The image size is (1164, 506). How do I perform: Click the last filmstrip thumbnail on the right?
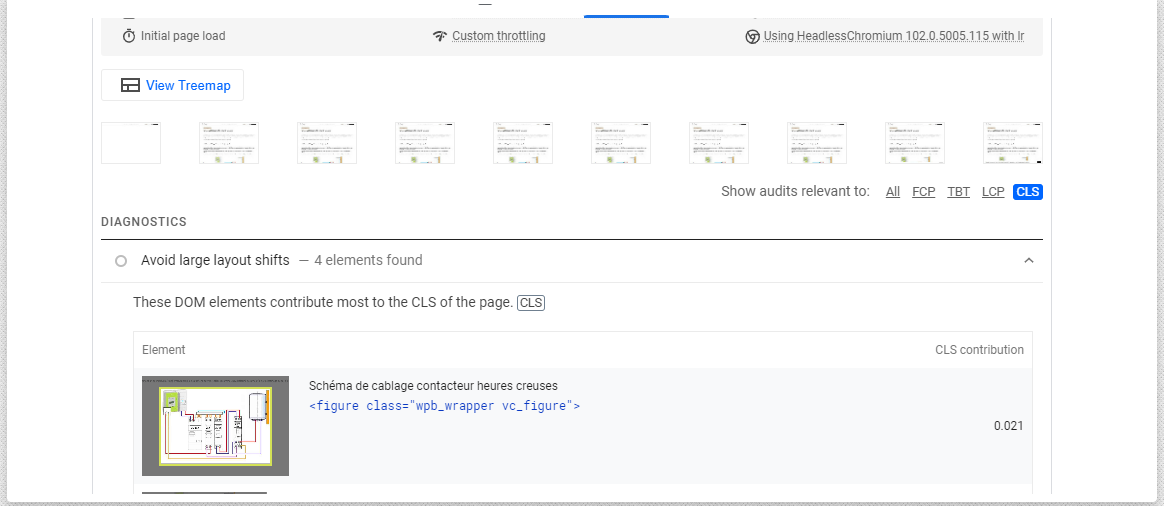[1012, 143]
